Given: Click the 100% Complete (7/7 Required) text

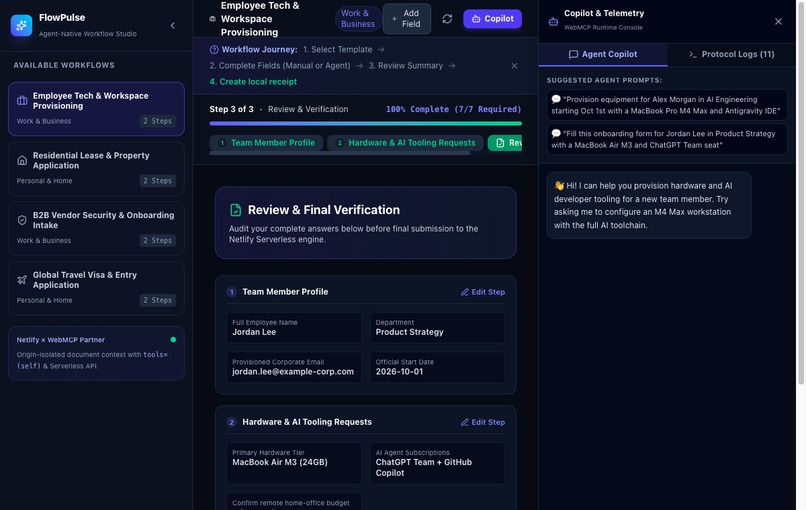Looking at the screenshot, I should [x=453, y=109].
